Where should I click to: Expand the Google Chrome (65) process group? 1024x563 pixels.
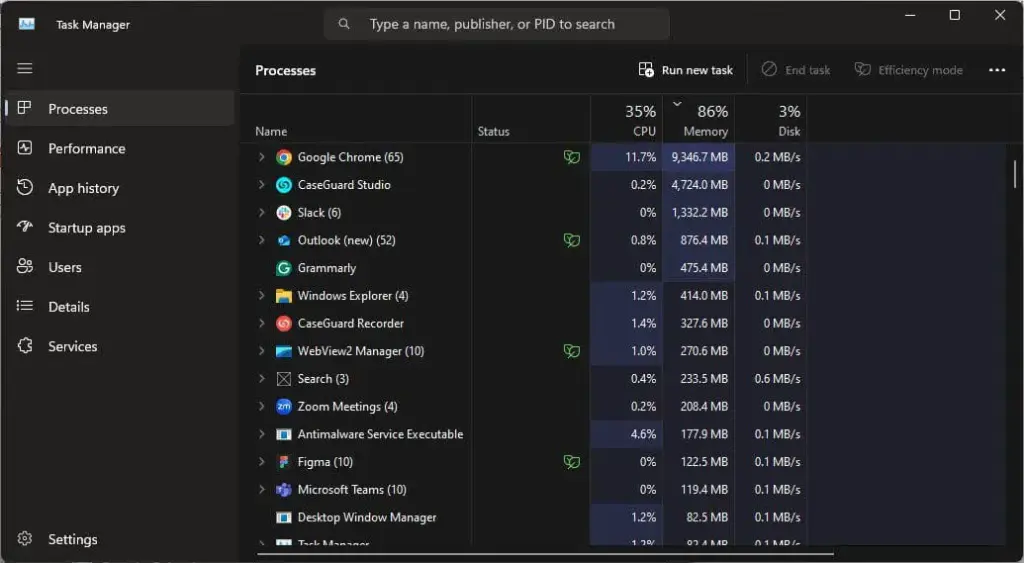[261, 157]
